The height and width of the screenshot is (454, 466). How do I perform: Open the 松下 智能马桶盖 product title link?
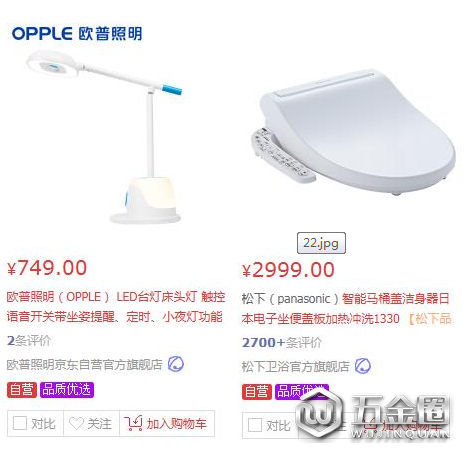(x=346, y=308)
